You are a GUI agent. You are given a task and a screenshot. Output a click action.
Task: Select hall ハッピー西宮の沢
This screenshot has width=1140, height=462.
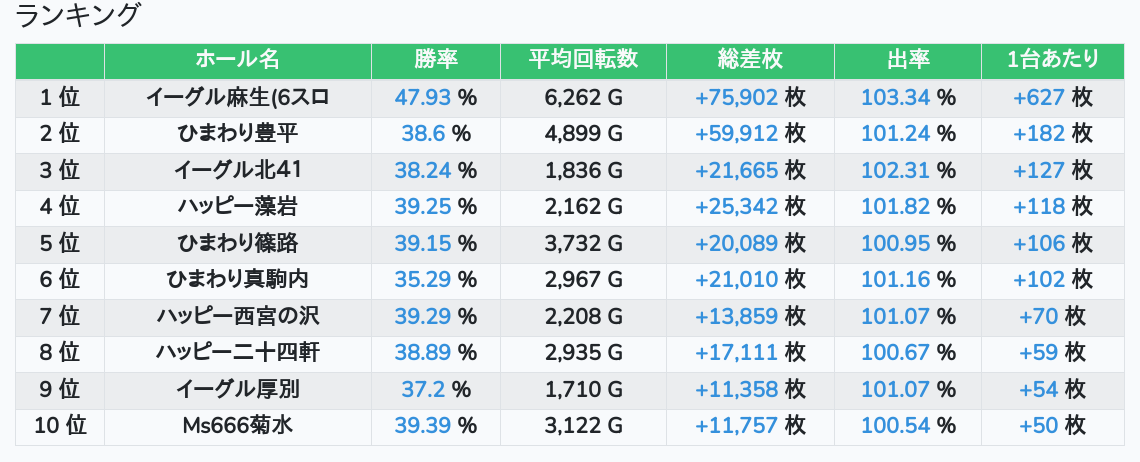coord(237,316)
